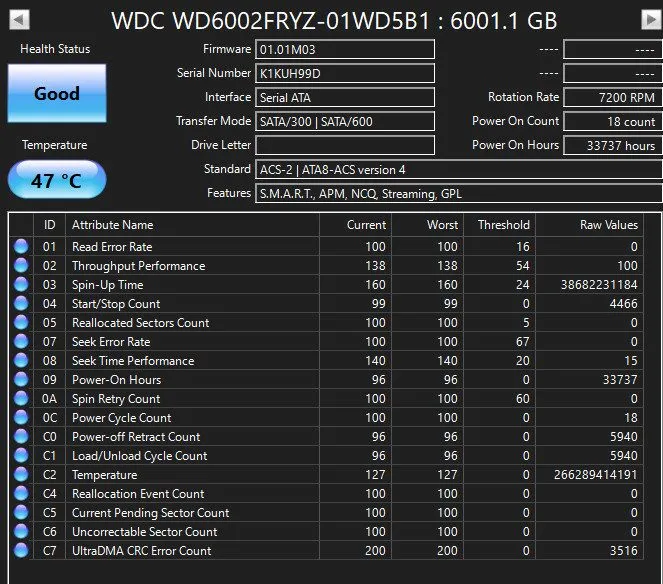Click the status orb for Uncorrectable Sector Count
663x584 pixels.
coord(21,532)
